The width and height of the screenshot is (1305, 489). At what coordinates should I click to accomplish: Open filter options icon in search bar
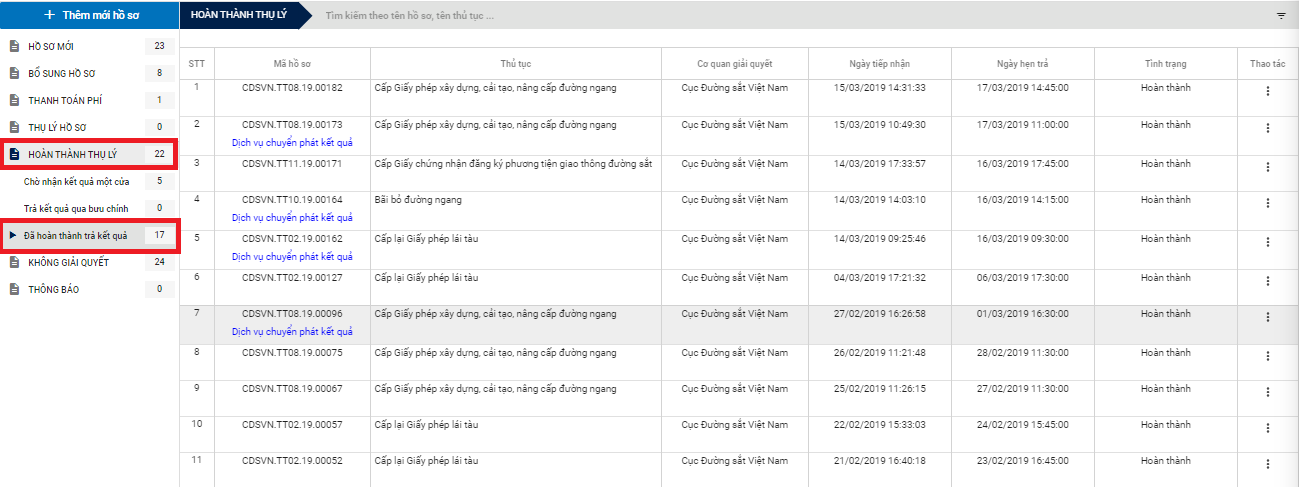click(x=1281, y=16)
